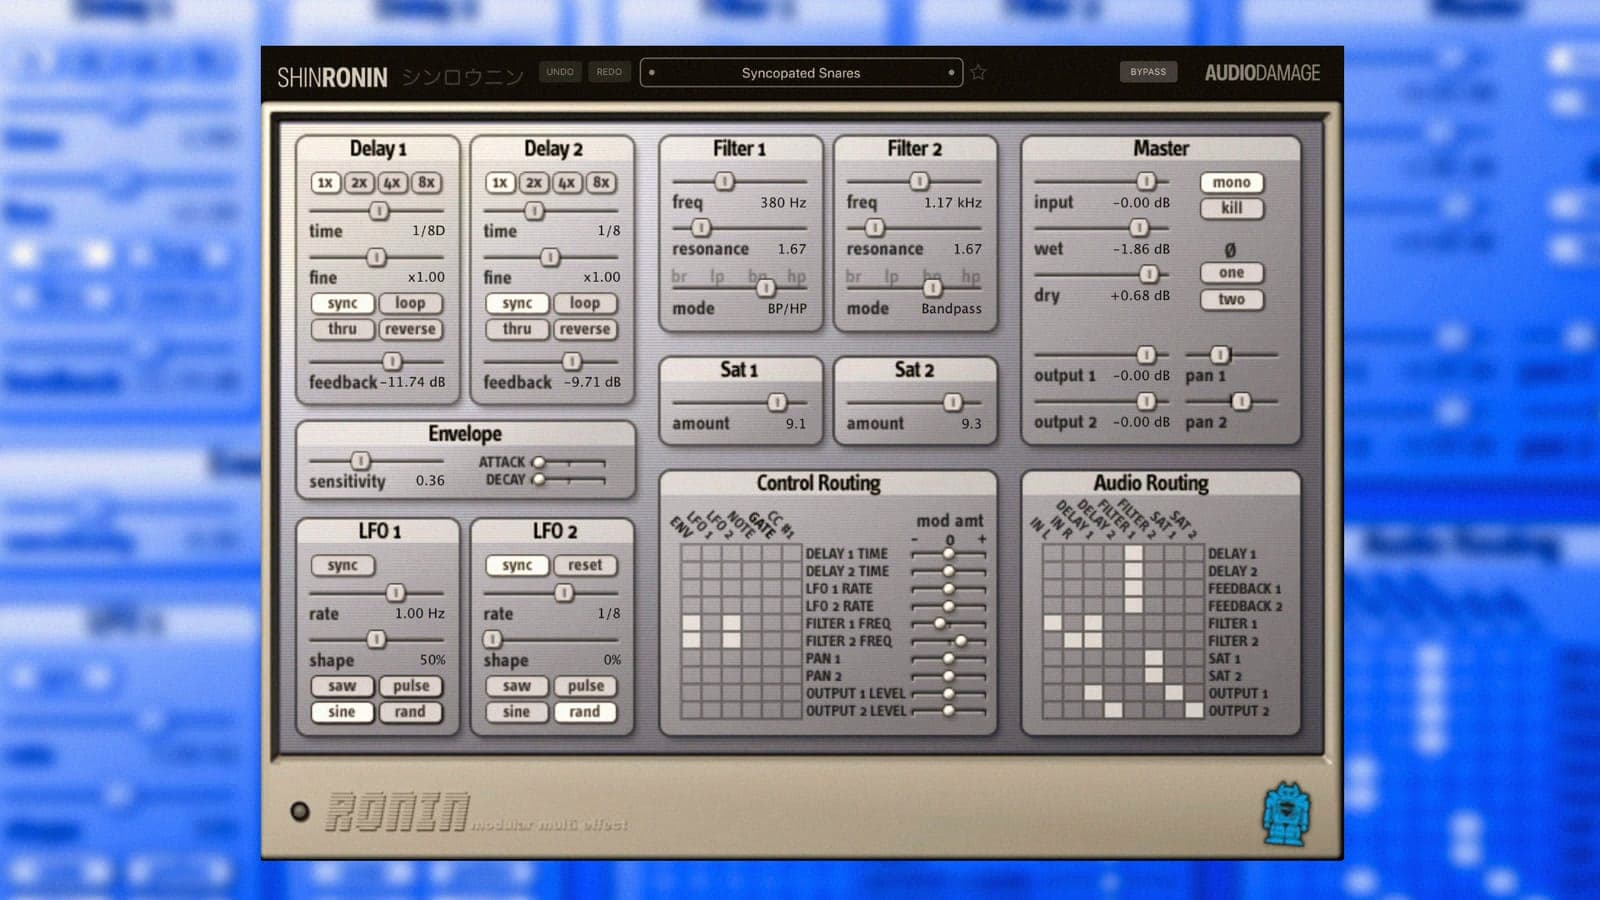Image resolution: width=1600 pixels, height=900 pixels.
Task: Select sine shape in LFO 1
Action: pos(342,712)
